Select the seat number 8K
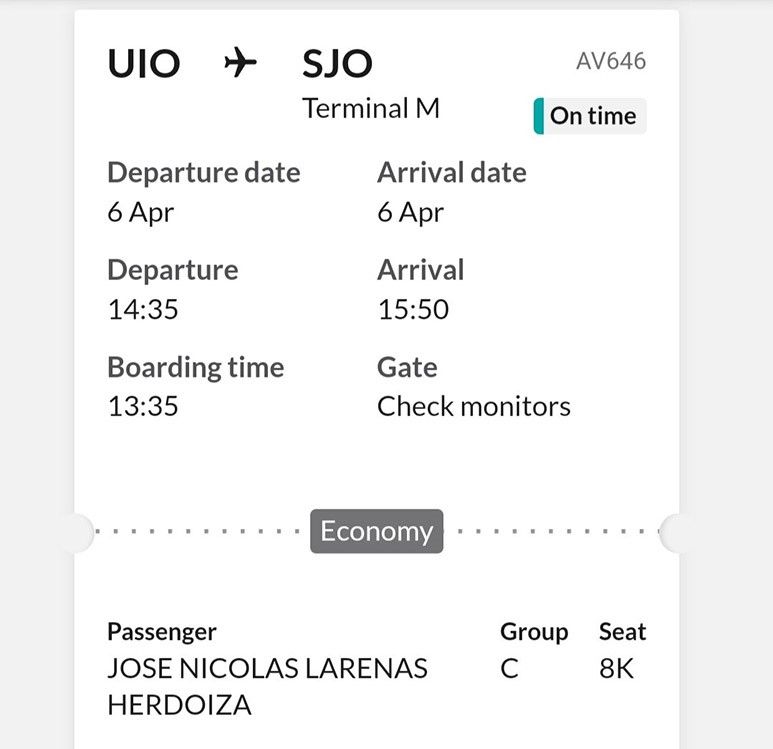The height and width of the screenshot is (749, 773). [617, 668]
